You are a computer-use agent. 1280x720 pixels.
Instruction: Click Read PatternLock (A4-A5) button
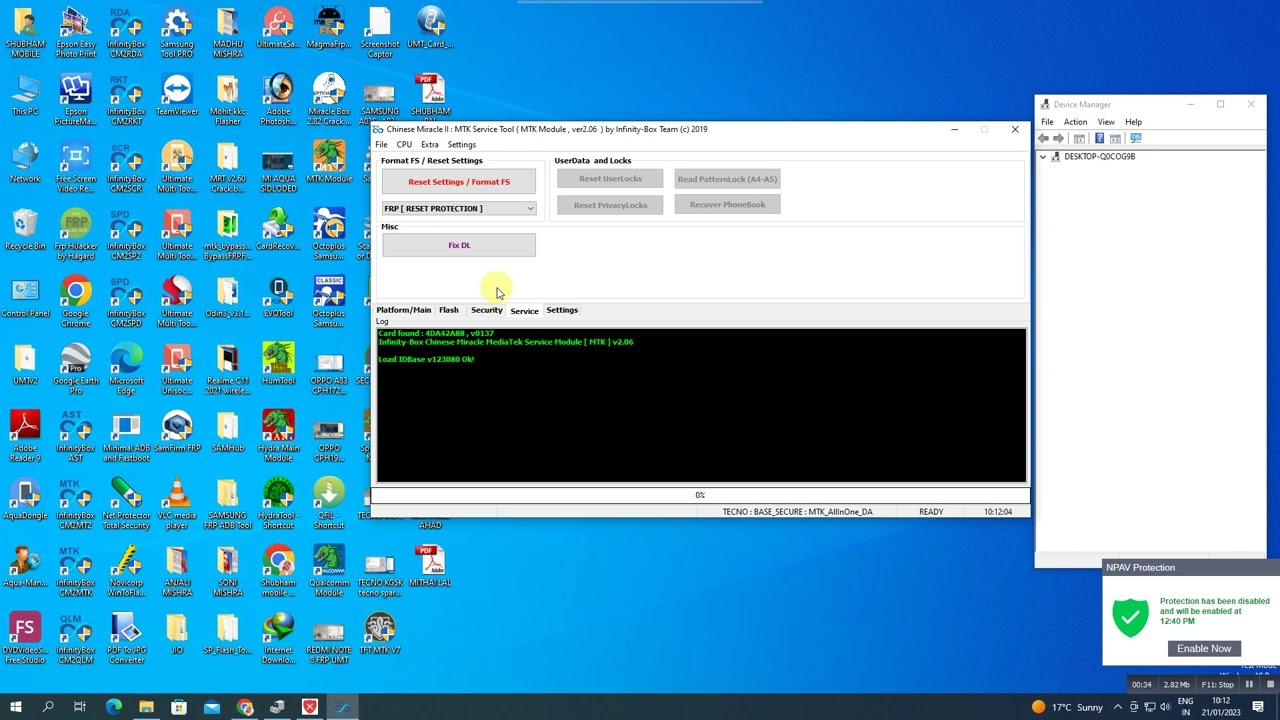click(x=727, y=179)
